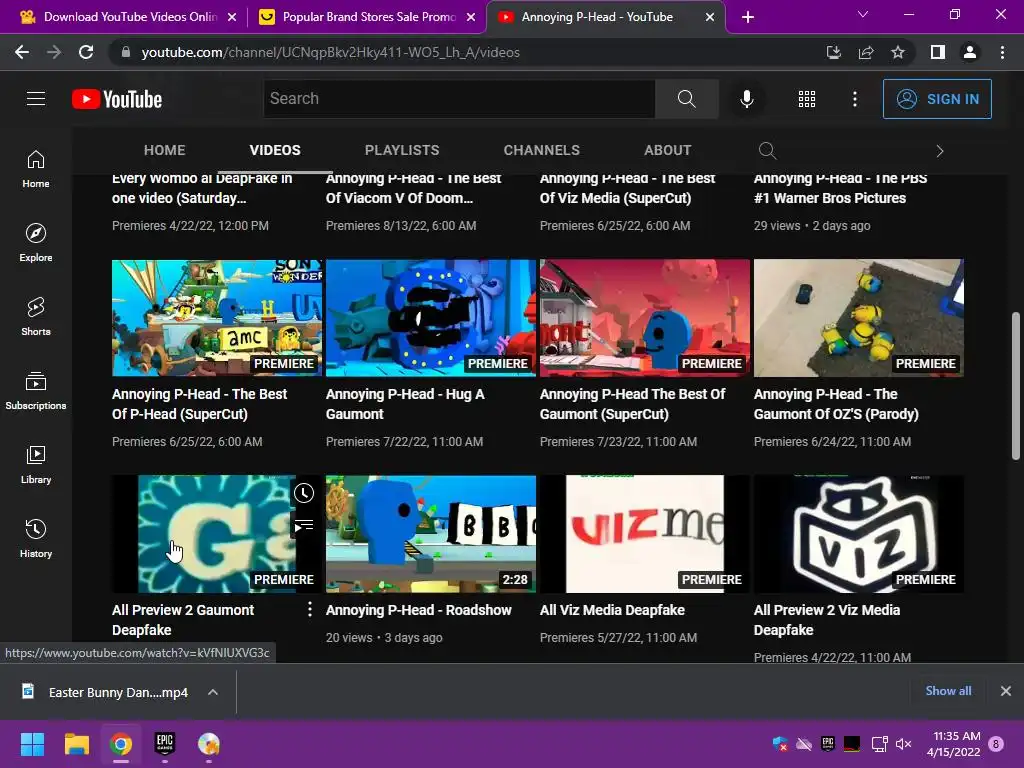Bookmark this page with the star icon

898,52
